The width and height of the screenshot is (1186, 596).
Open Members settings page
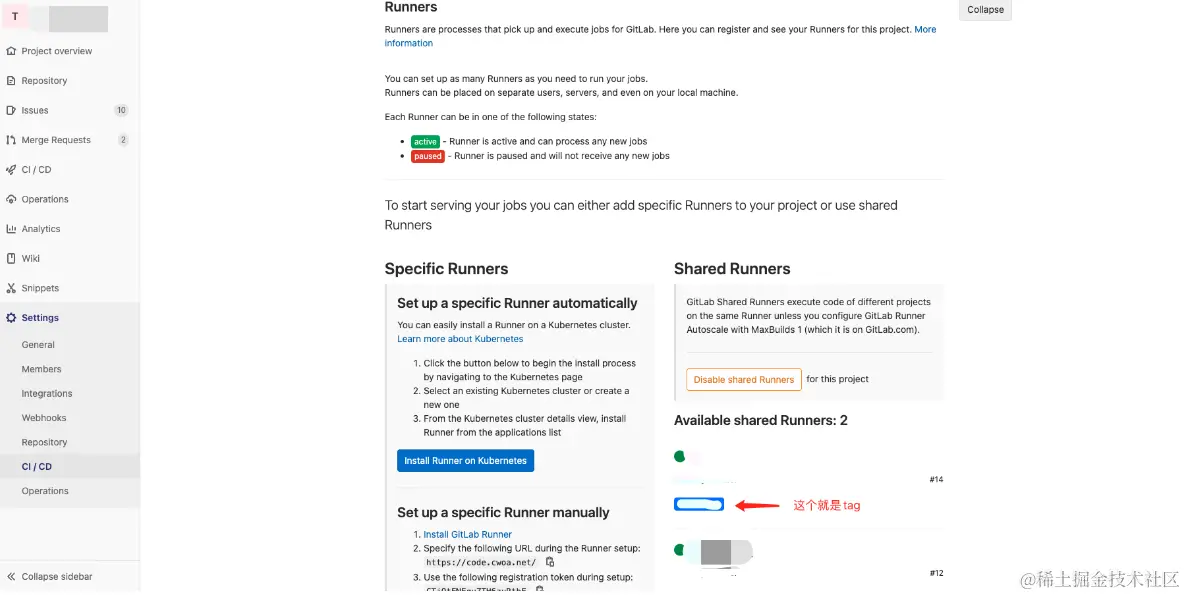click(x=42, y=369)
